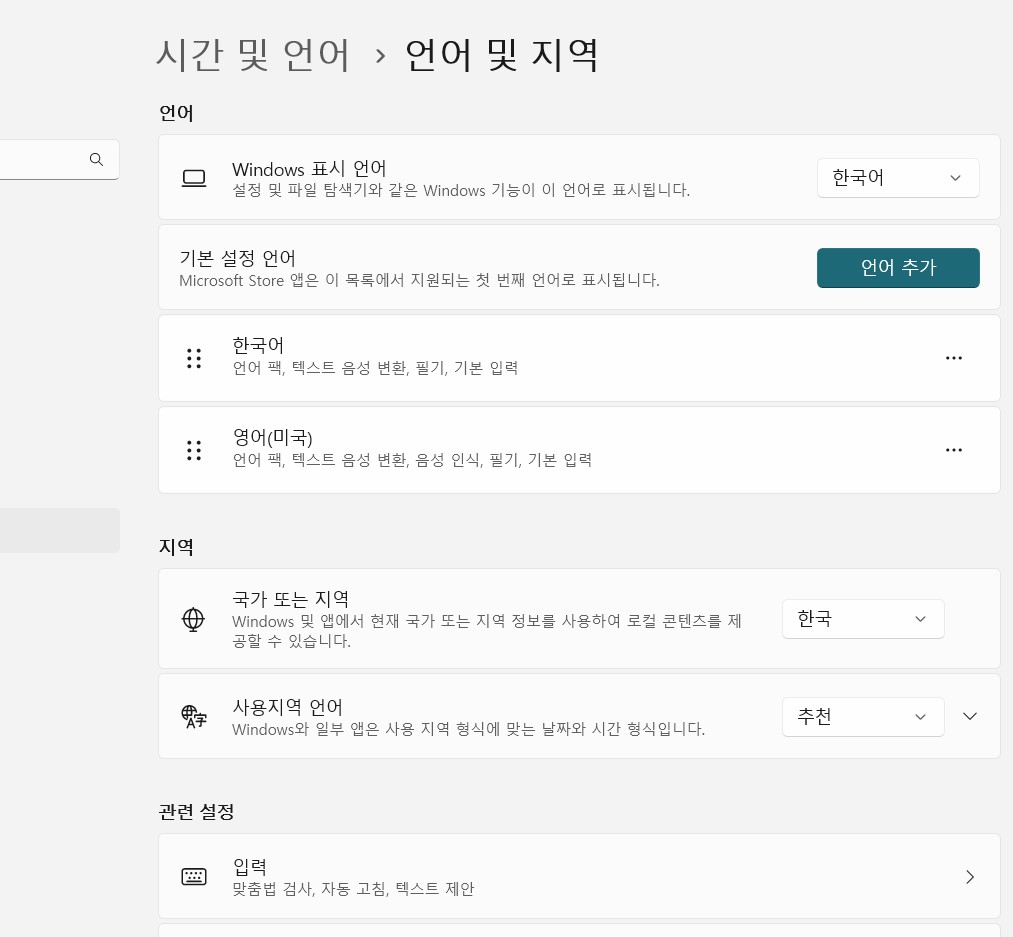The image size is (1013, 937).
Task: Open the 국가 또는 지역 dropdown
Action: click(x=862, y=618)
